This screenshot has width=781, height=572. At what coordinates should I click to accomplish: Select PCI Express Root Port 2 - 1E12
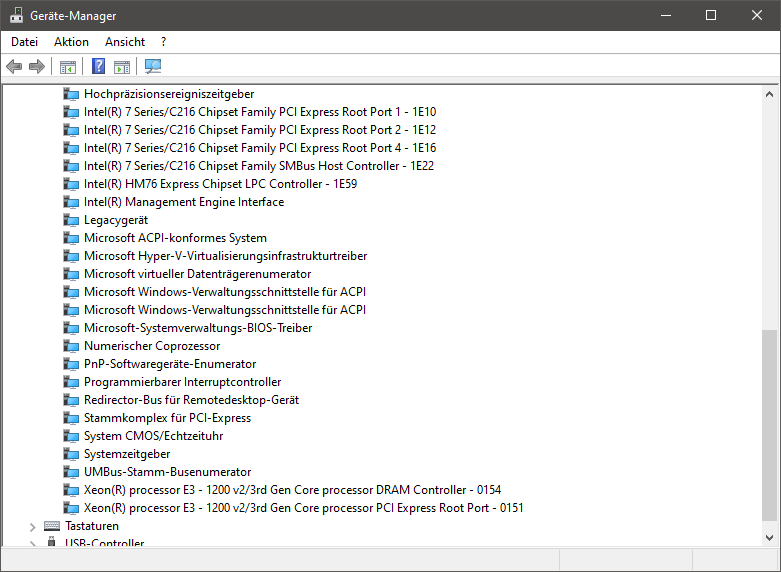click(x=260, y=130)
